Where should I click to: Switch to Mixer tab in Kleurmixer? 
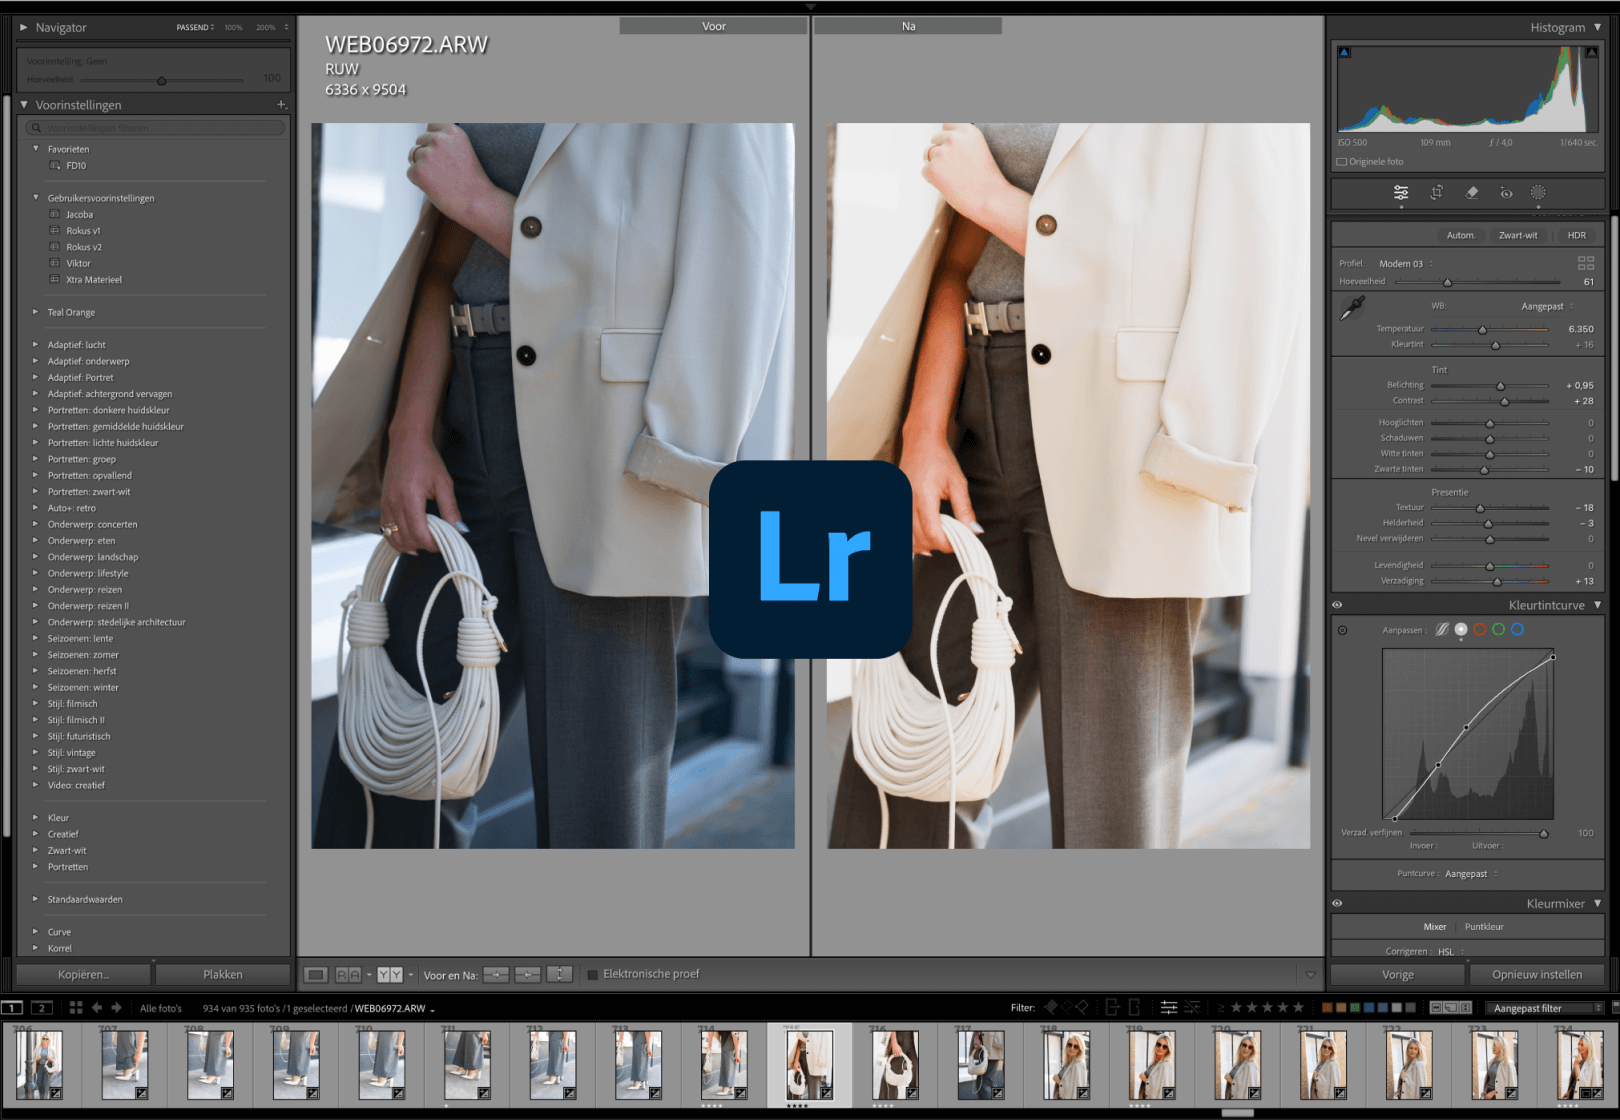pyautogui.click(x=1435, y=927)
